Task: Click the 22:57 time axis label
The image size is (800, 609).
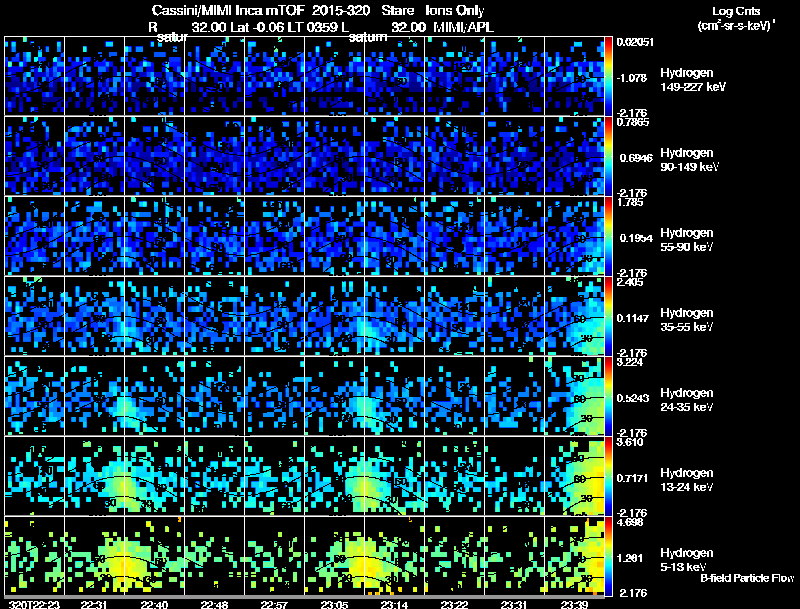Action: click(274, 605)
